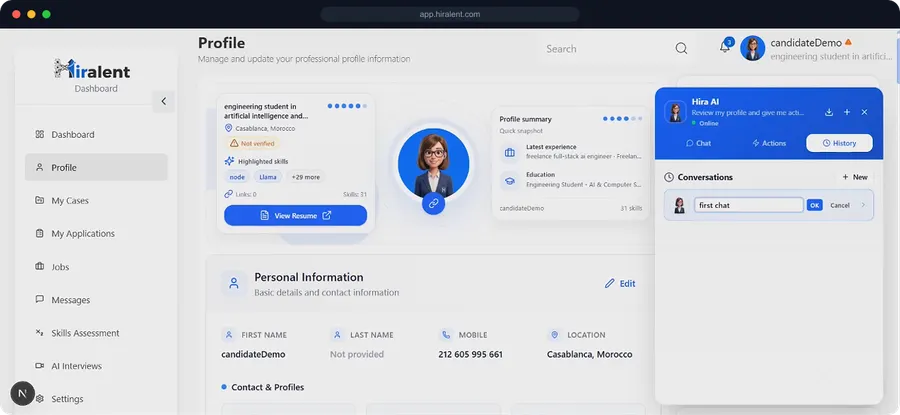This screenshot has width=900, height=415.
Task: Click New conversation button
Action: coord(855,177)
